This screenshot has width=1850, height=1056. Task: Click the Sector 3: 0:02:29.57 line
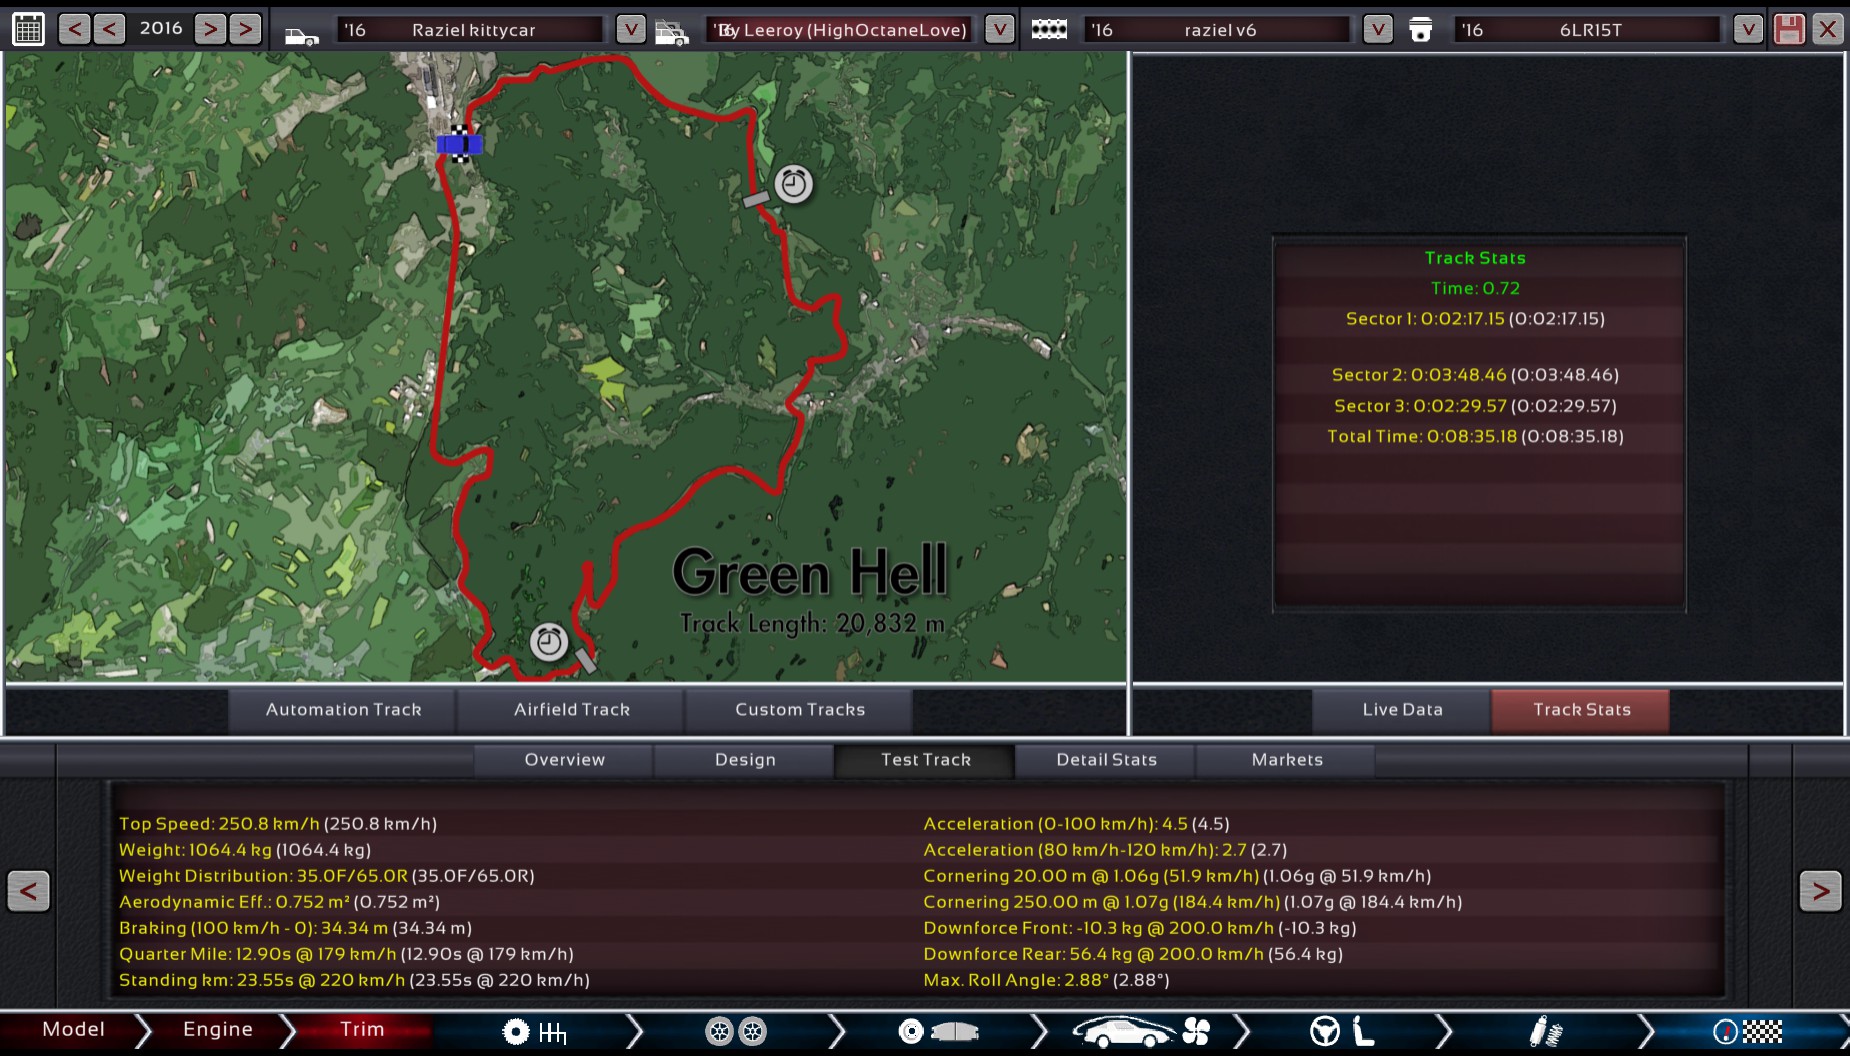[1475, 406]
